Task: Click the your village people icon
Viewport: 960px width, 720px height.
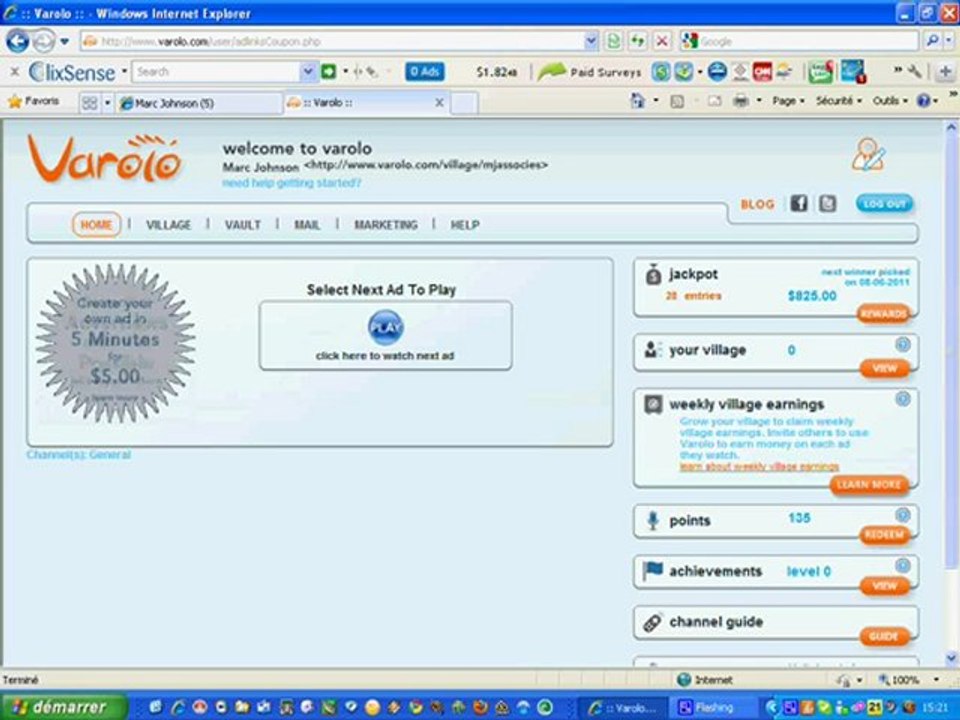Action: pos(653,350)
